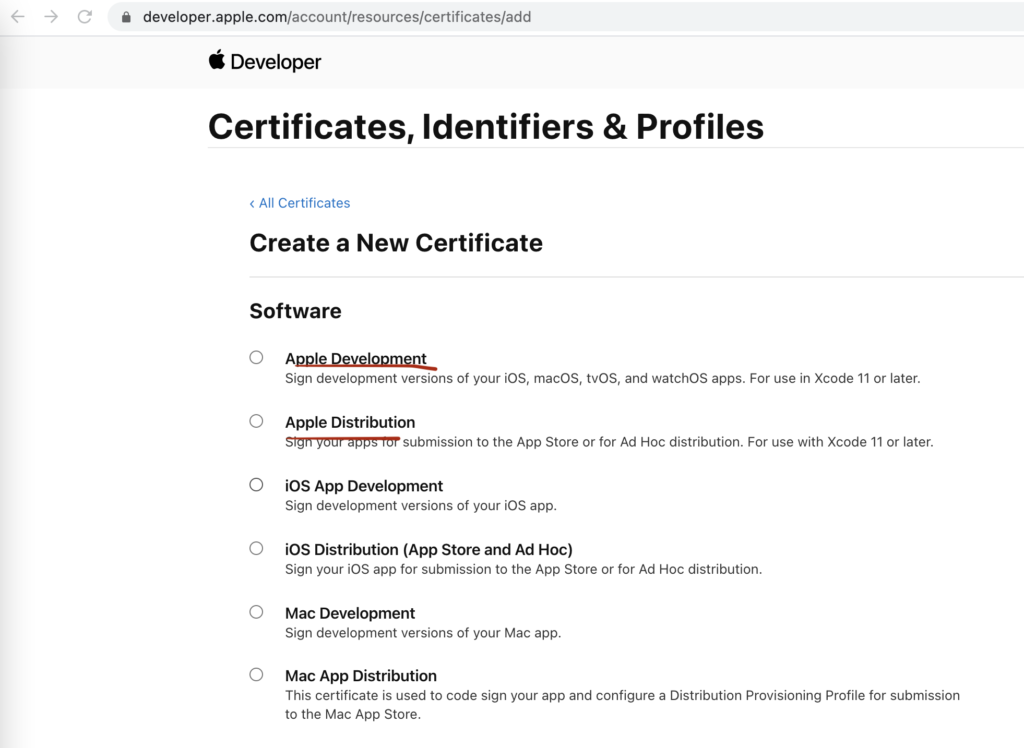Click the Software section heading
The width and height of the screenshot is (1024, 748).
pyautogui.click(x=295, y=311)
